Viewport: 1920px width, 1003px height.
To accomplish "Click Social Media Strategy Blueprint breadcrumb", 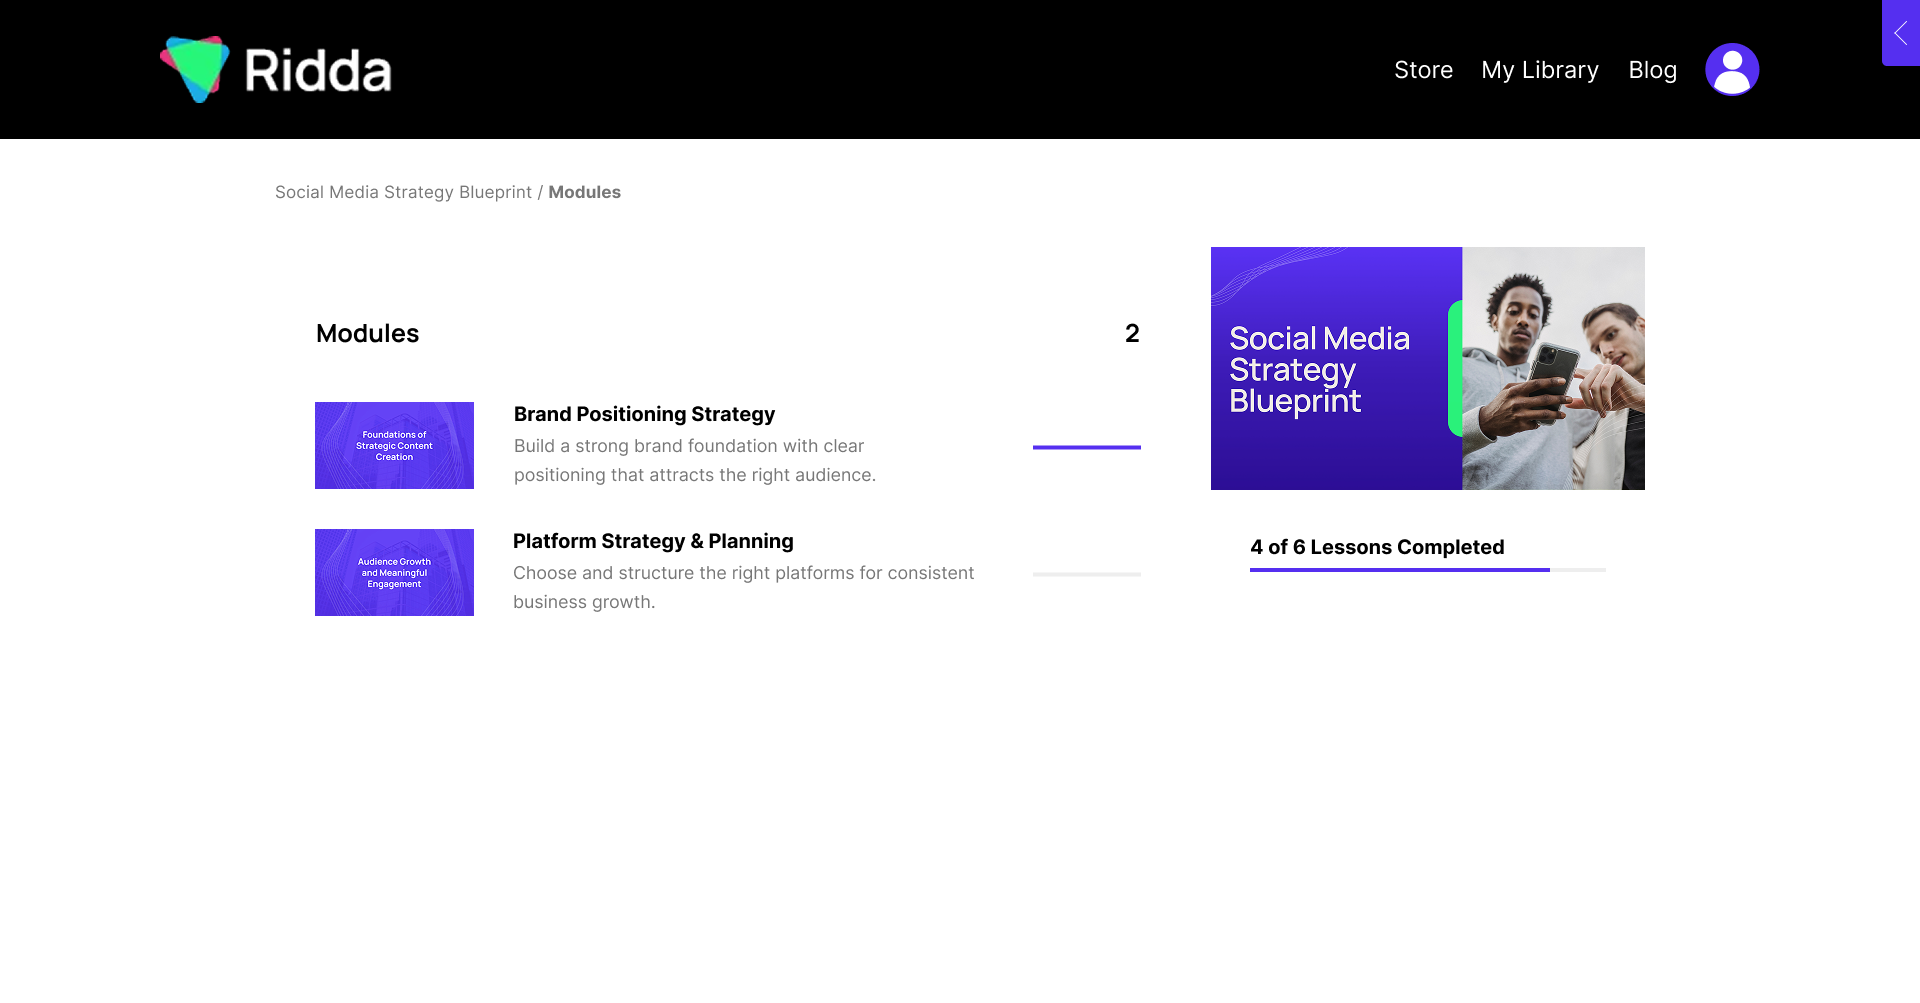I will 403,192.
